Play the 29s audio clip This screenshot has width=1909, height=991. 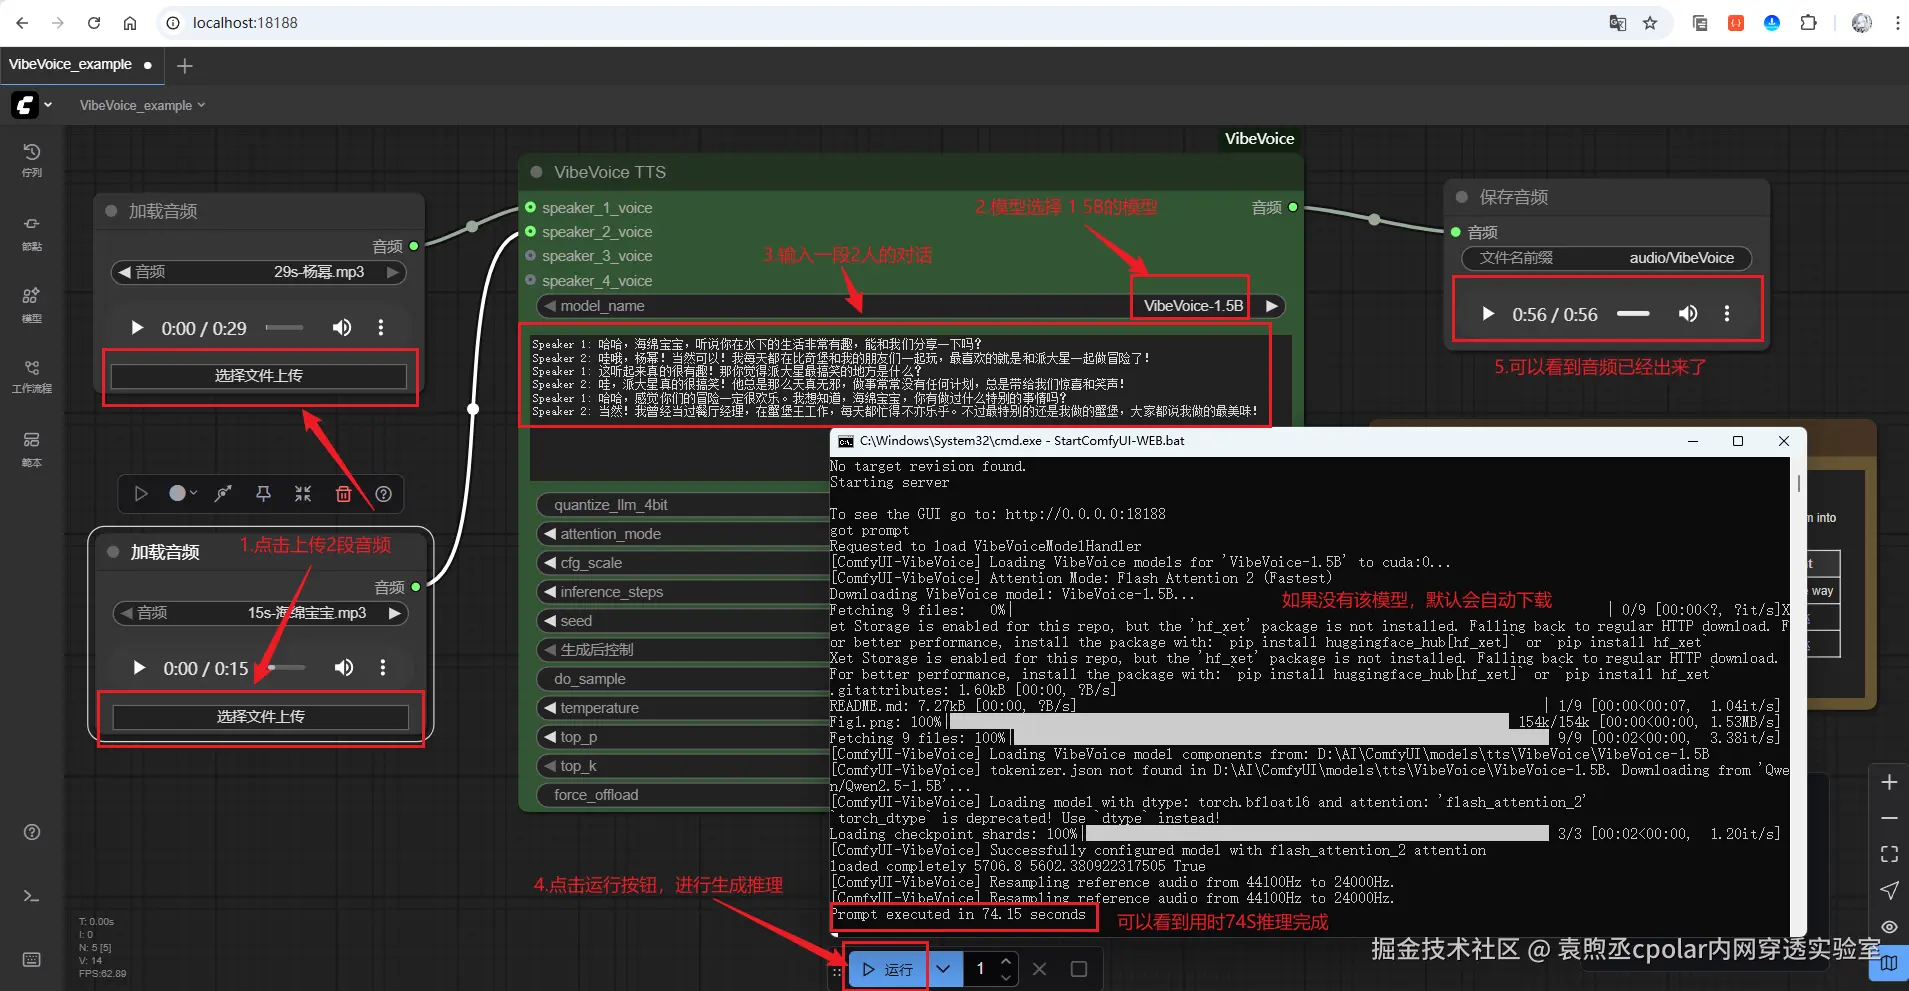pyautogui.click(x=137, y=328)
